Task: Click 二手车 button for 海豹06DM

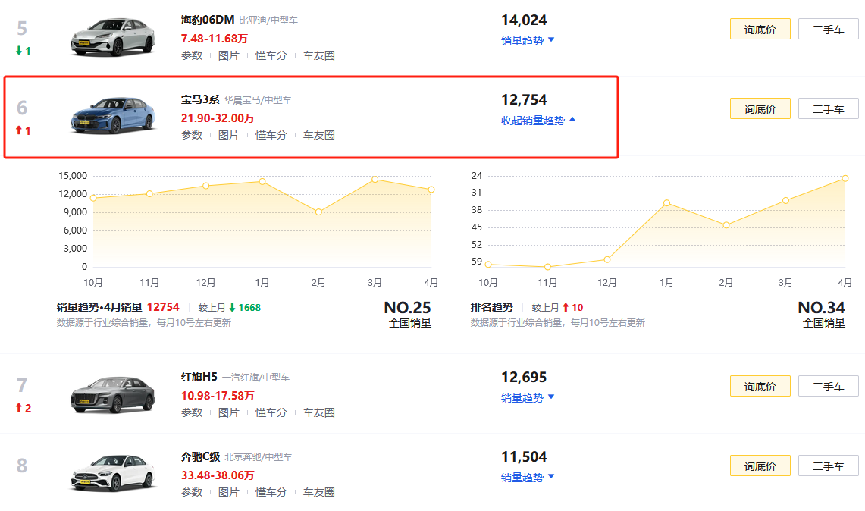Action: 829,29
